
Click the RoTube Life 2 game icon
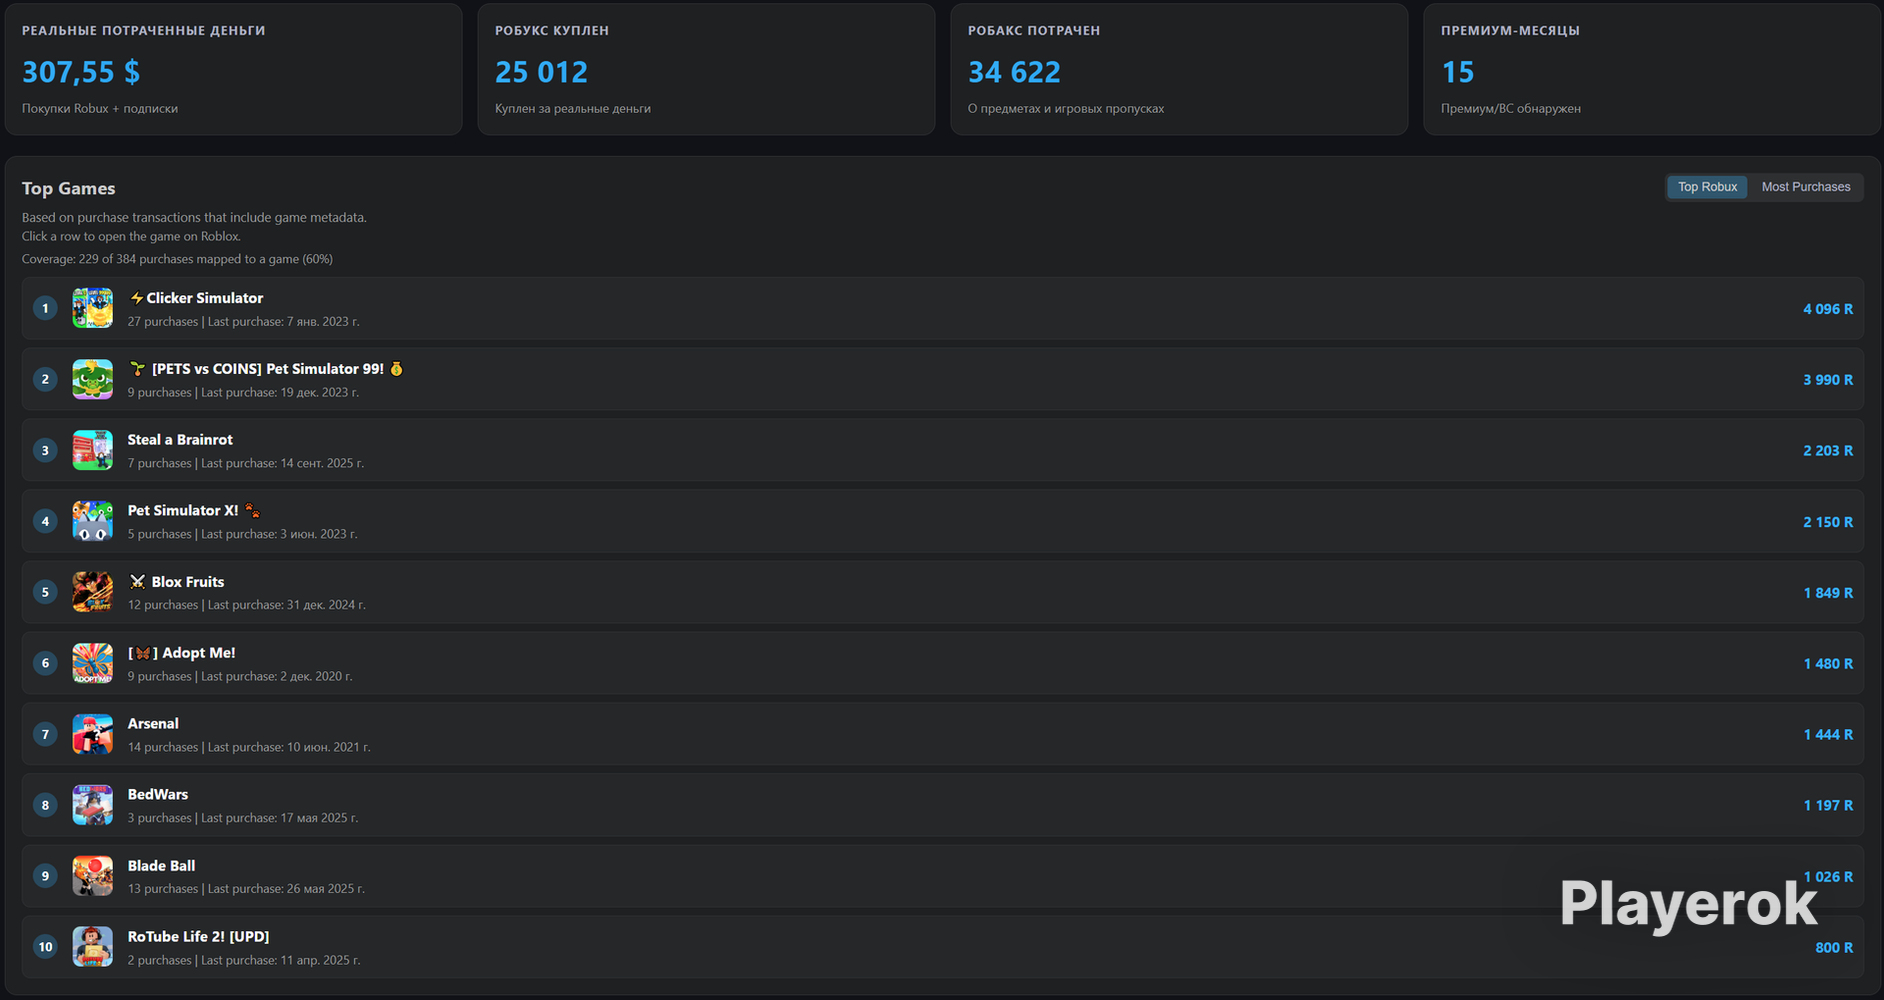[x=92, y=947]
